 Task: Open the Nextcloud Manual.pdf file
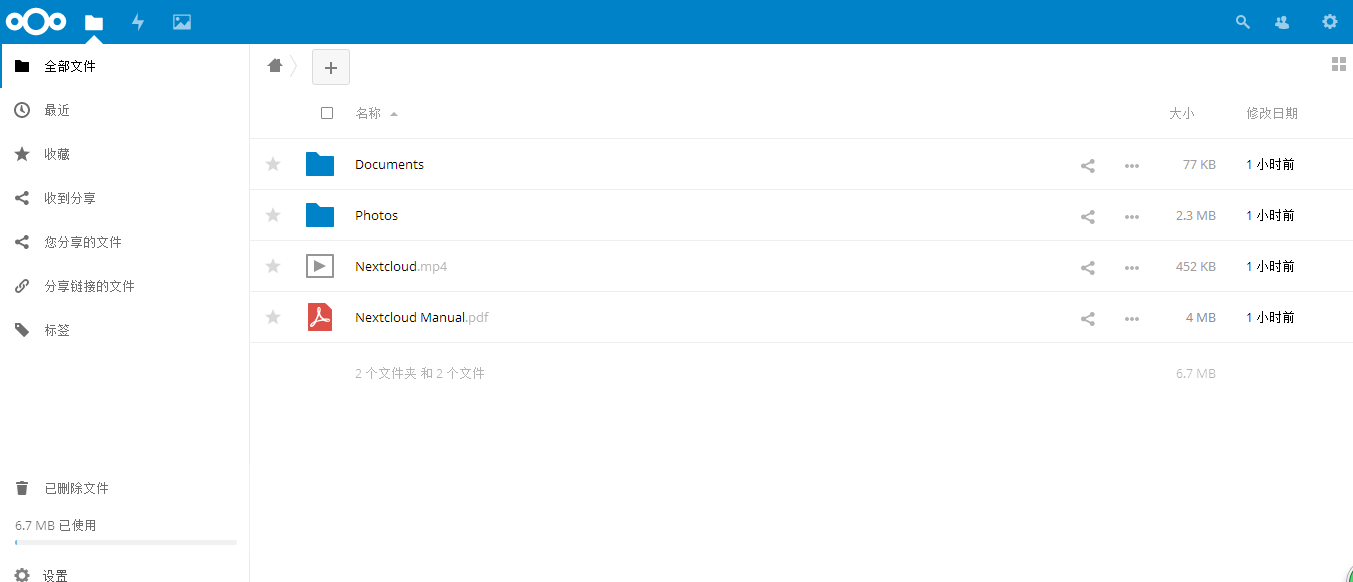421,317
